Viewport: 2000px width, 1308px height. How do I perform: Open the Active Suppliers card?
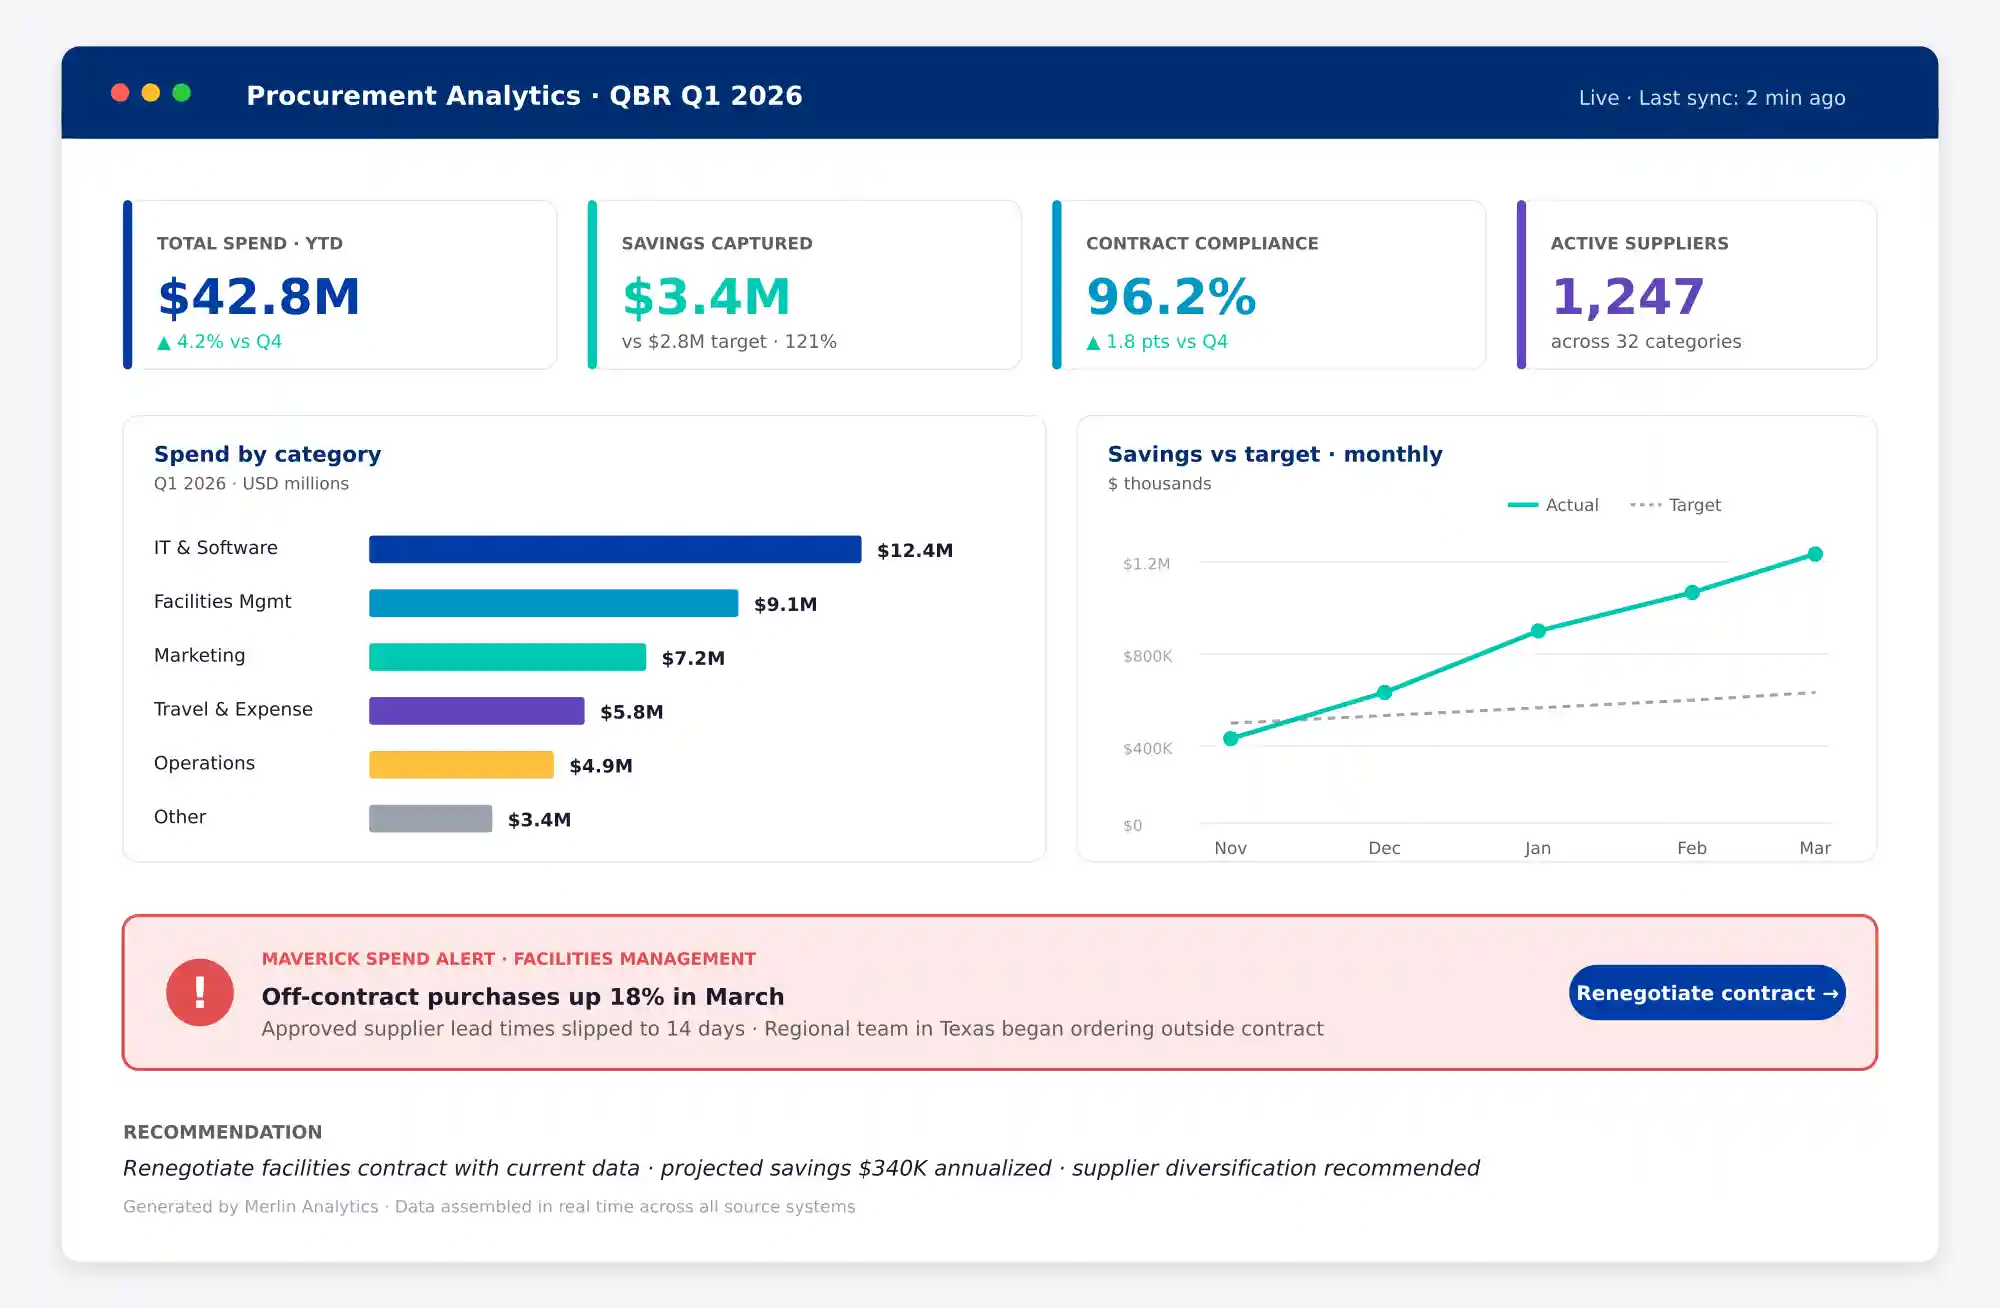point(1697,285)
